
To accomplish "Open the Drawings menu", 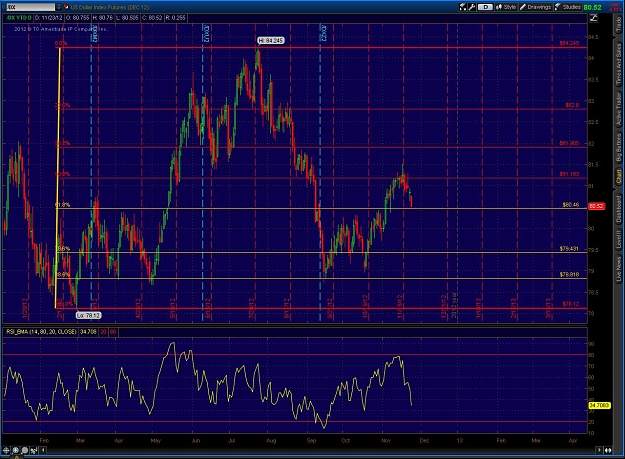I will (x=535, y=7).
